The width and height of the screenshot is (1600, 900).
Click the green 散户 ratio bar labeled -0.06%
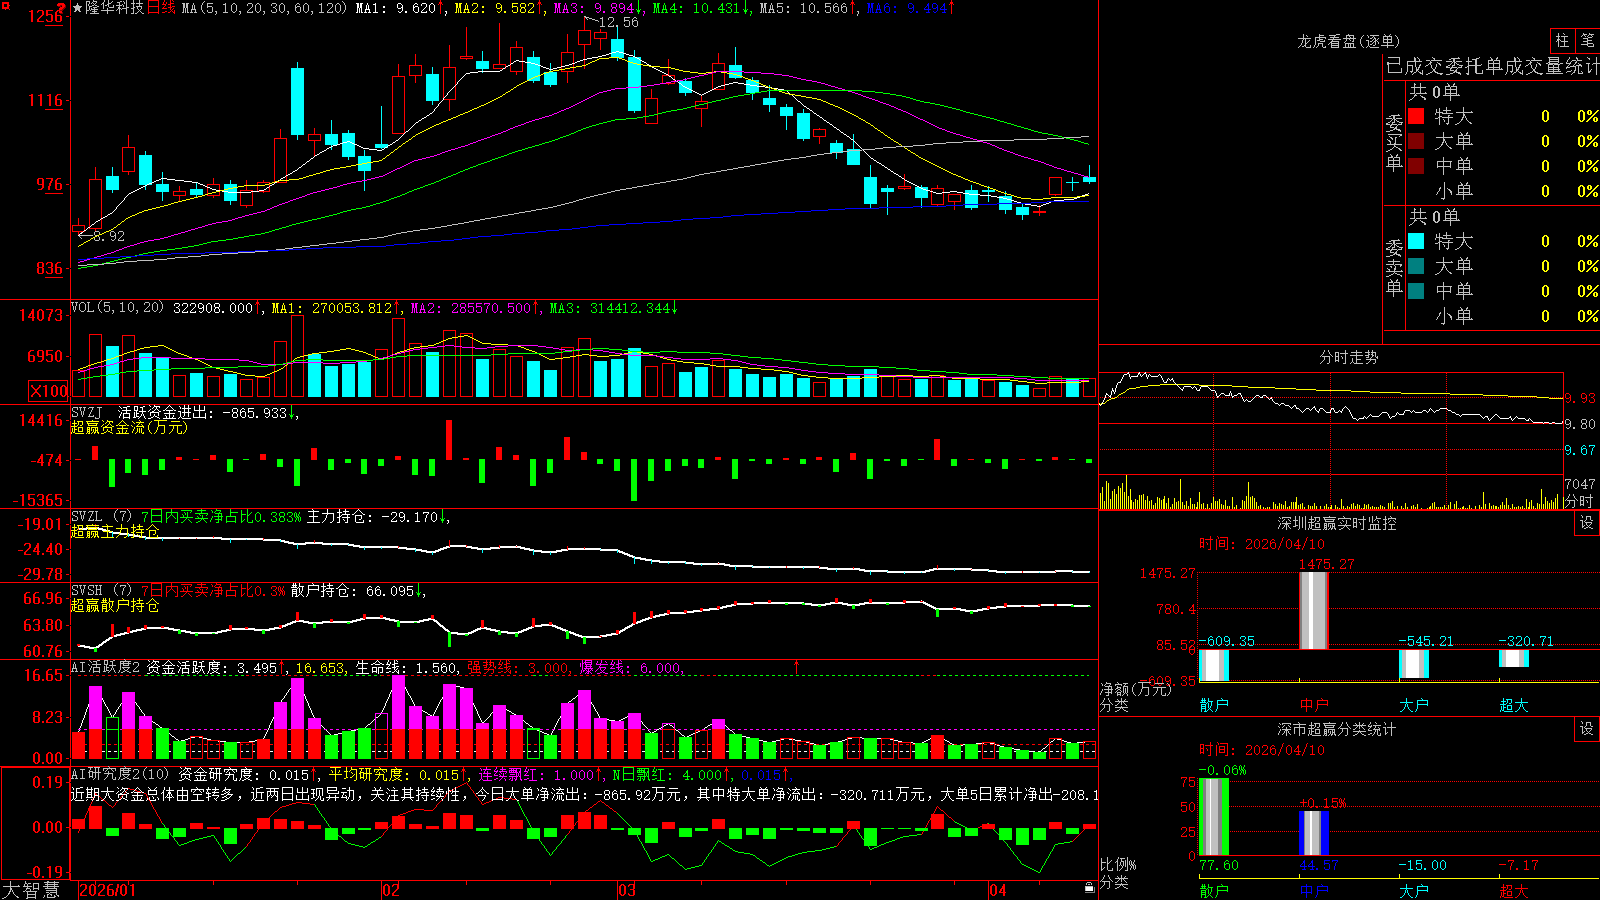pyautogui.click(x=1214, y=817)
